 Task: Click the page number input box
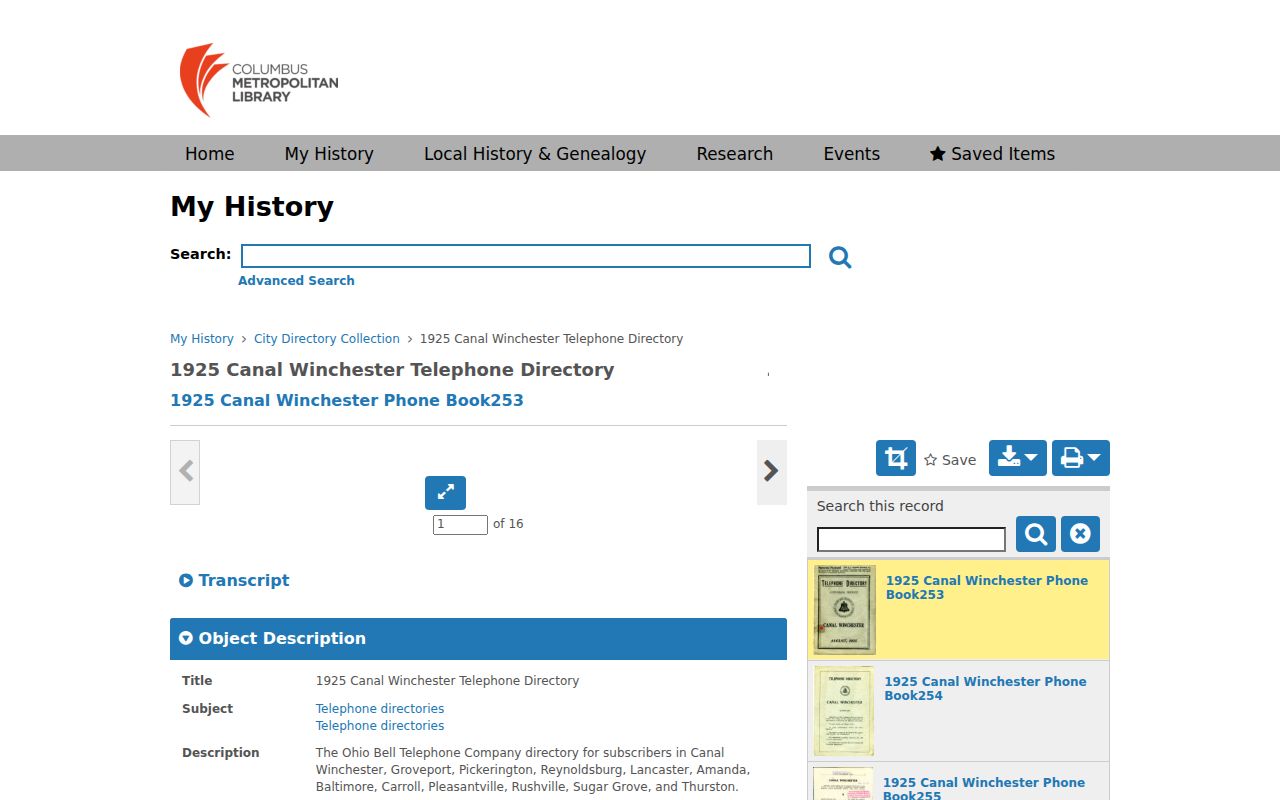(460, 524)
